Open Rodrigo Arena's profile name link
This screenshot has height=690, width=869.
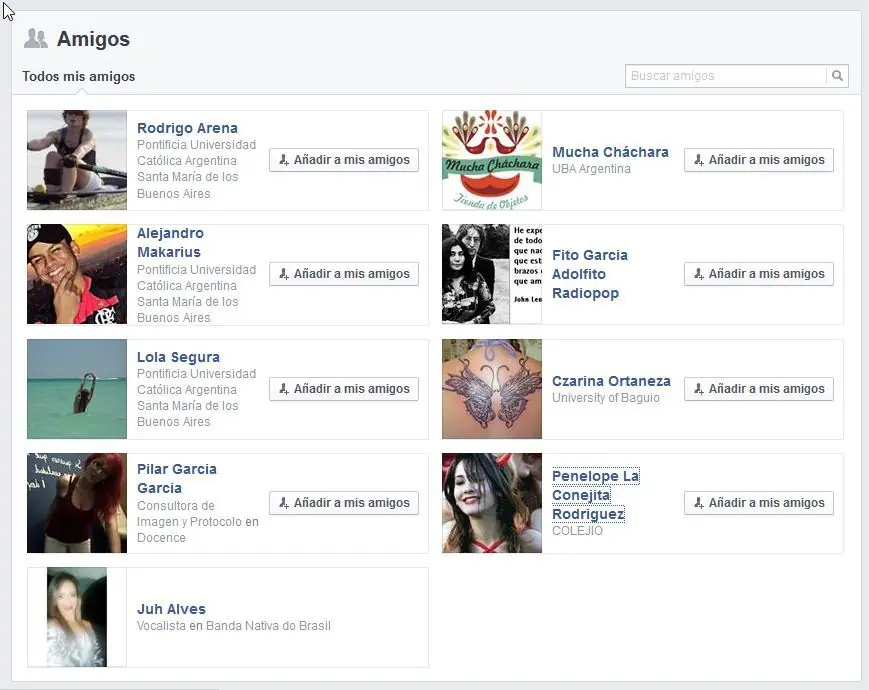click(x=187, y=128)
